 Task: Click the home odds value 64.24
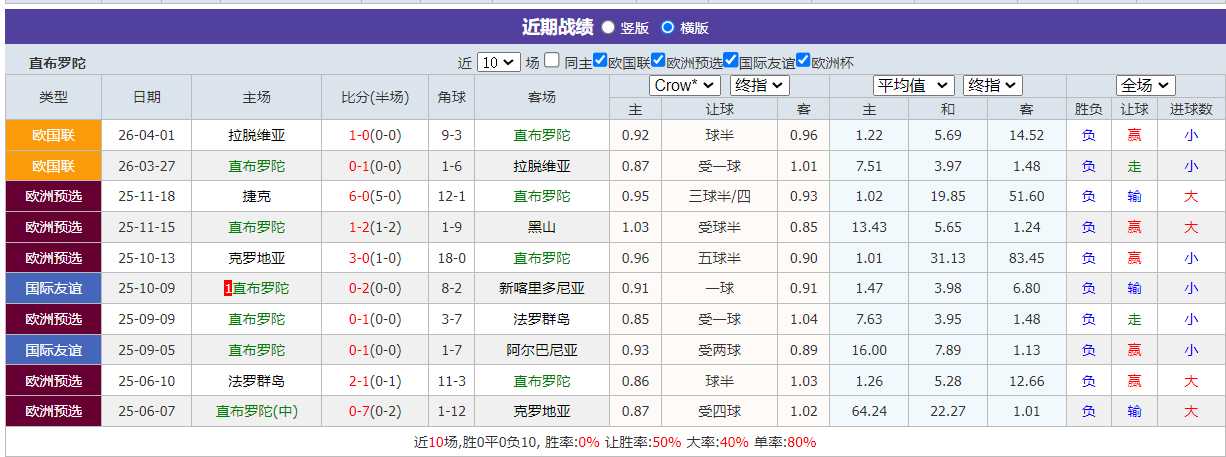pos(869,411)
